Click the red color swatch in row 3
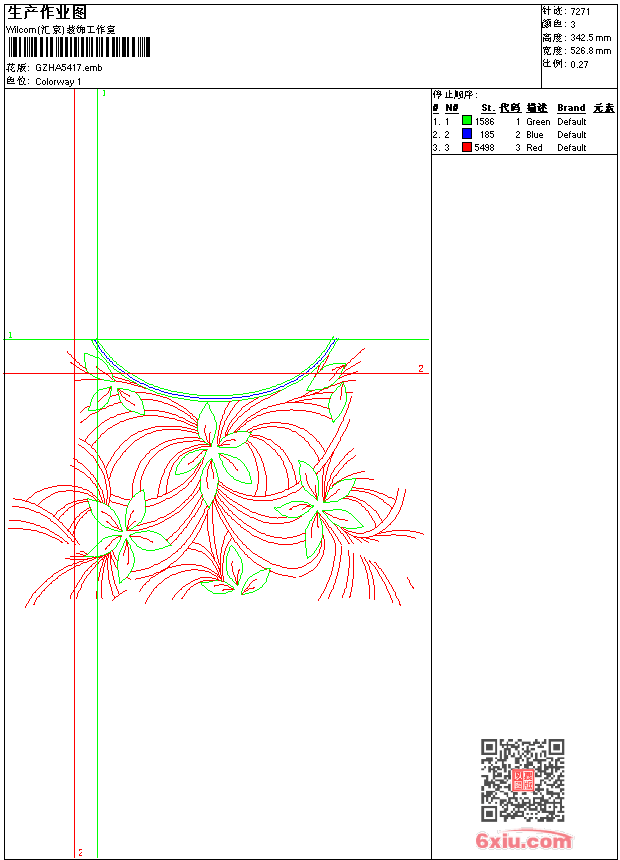Image resolution: width=620 pixels, height=860 pixels. pos(466,147)
